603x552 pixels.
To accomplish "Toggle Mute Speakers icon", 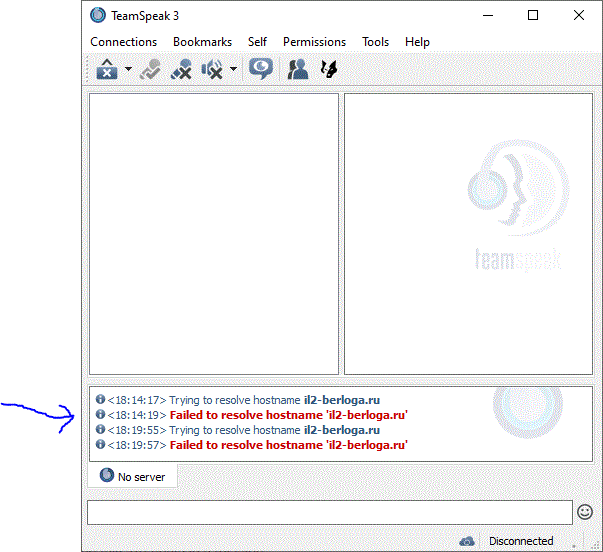I will 212,69.
